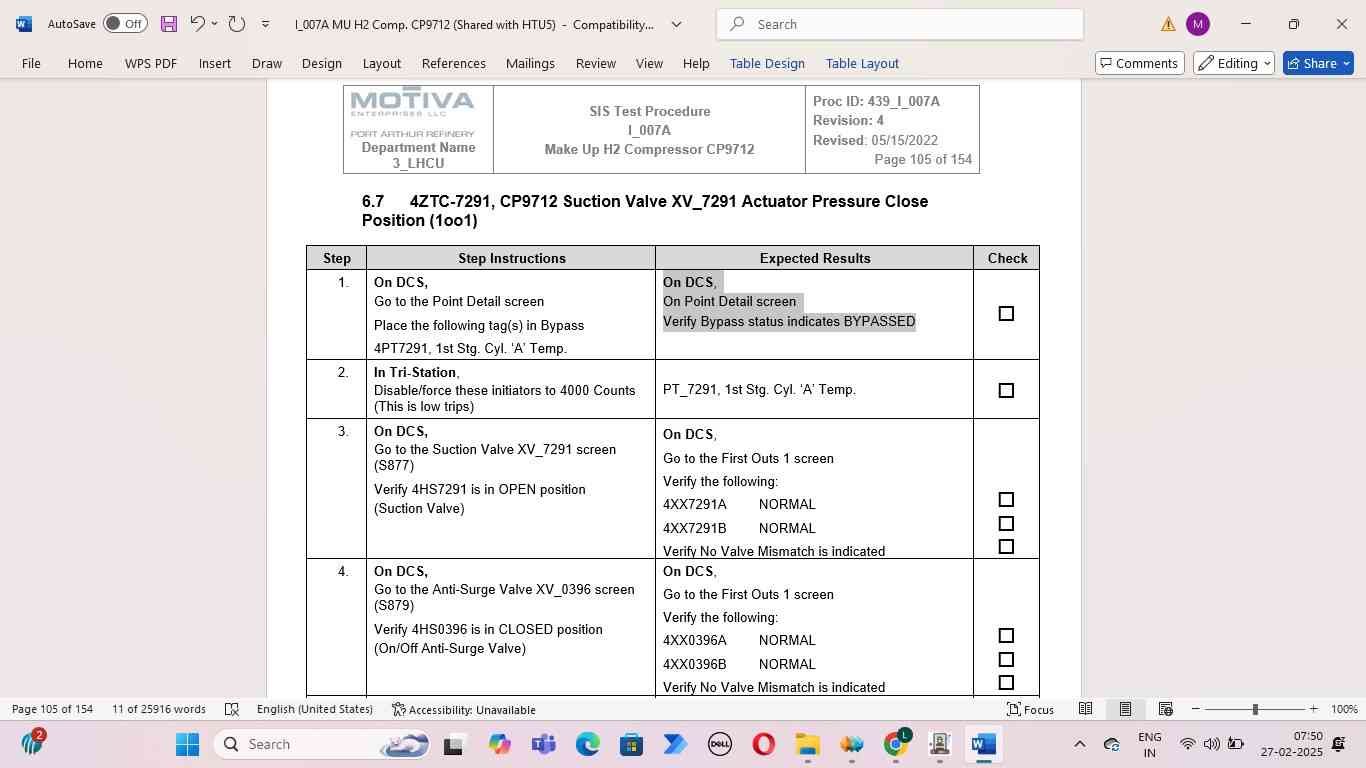Check the box beside 4XX7291A NORMAL
This screenshot has height=768, width=1366.
pyautogui.click(x=1006, y=500)
